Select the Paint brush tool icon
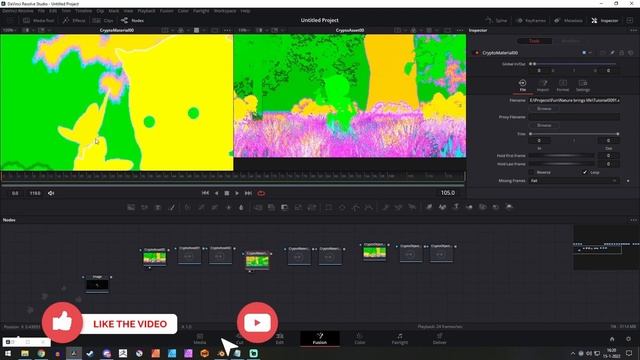The height and width of the screenshot is (360, 640). [x=172, y=207]
